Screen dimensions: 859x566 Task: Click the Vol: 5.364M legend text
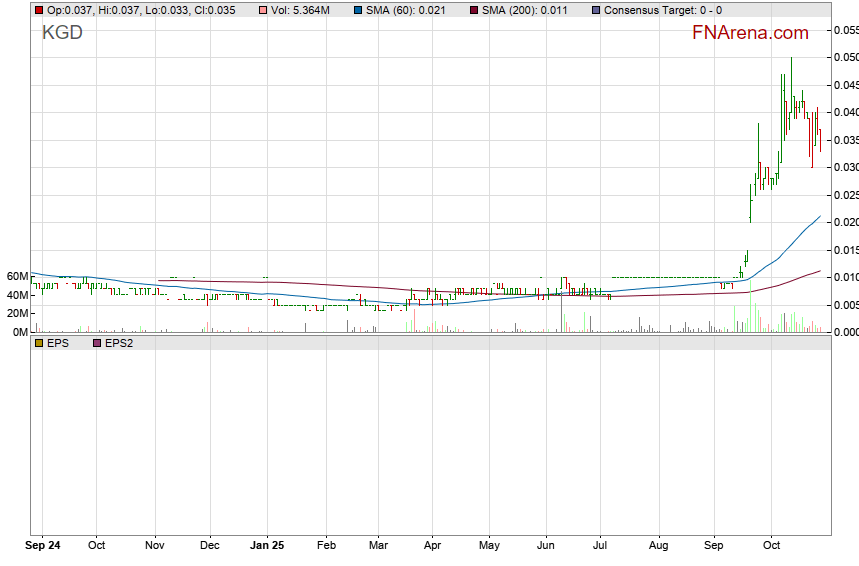[x=300, y=10]
